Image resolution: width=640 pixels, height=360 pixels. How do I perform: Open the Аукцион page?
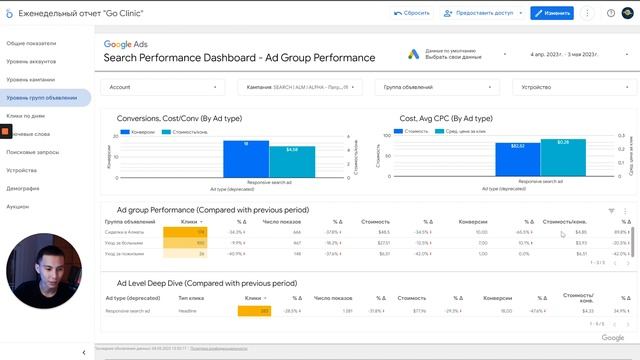tap(18, 207)
